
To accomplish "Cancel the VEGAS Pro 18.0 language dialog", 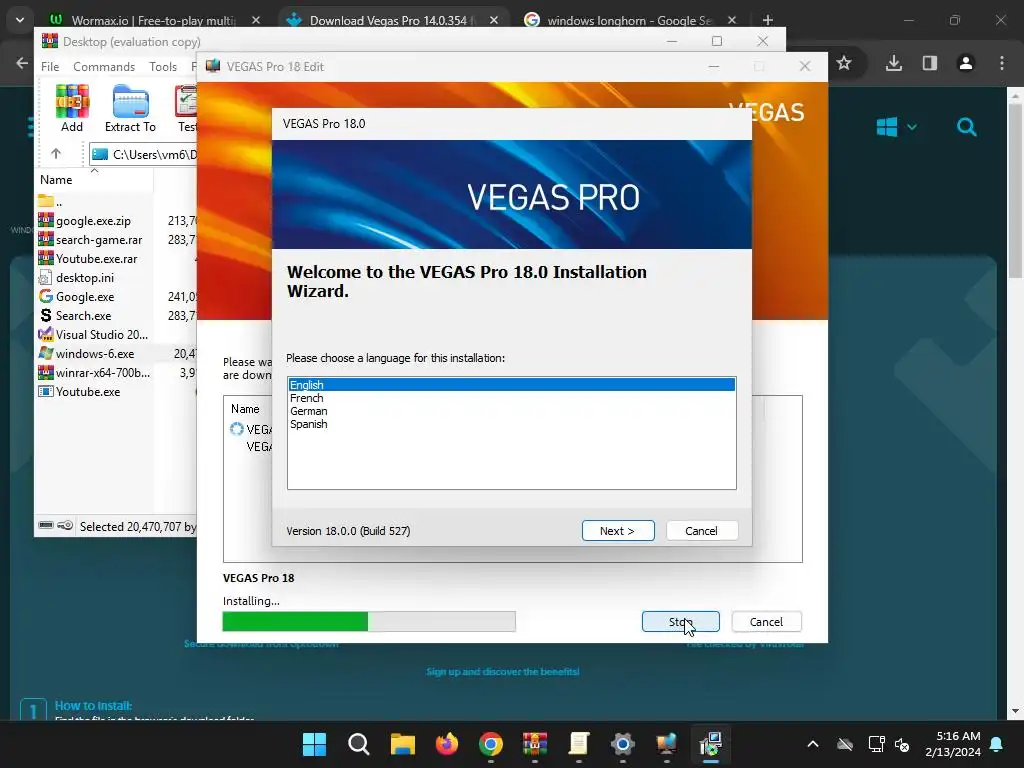I will (701, 531).
